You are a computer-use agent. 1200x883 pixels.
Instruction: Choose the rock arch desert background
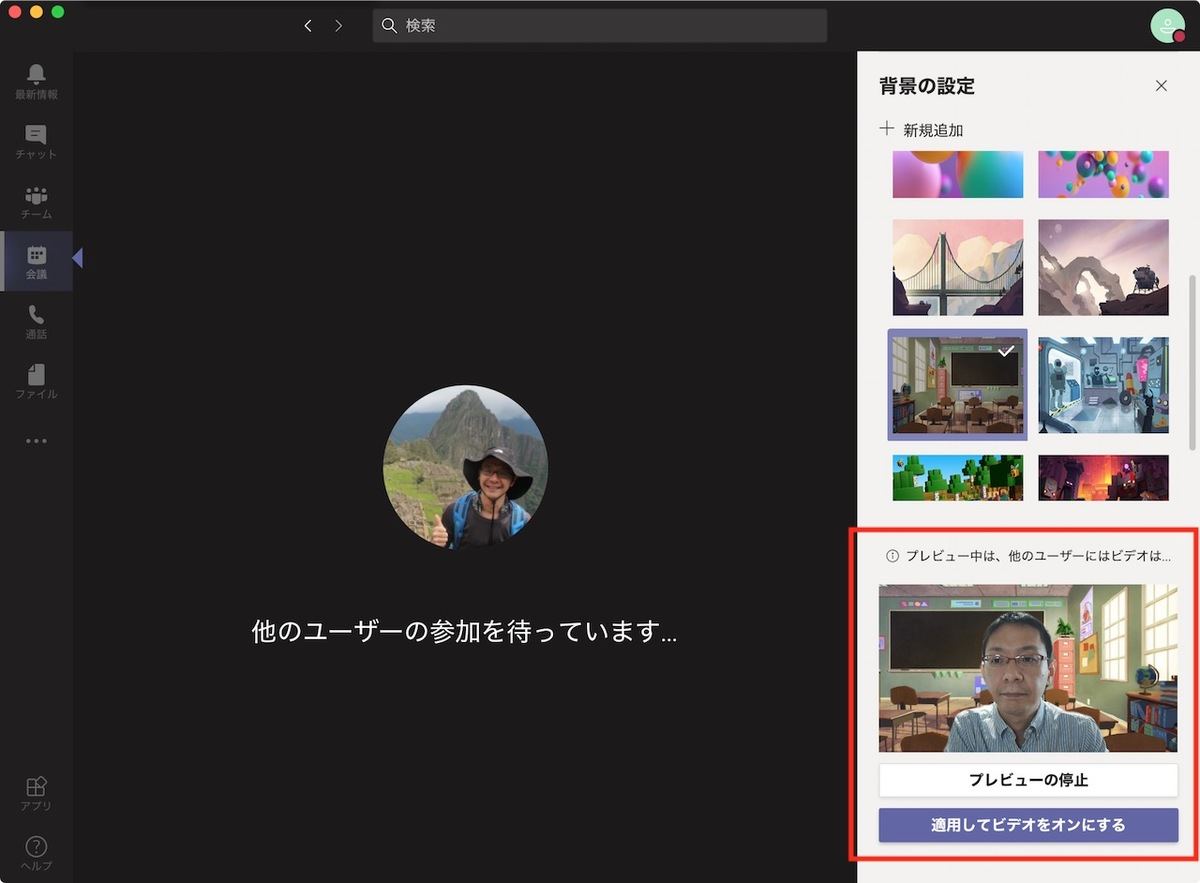click(x=1103, y=267)
